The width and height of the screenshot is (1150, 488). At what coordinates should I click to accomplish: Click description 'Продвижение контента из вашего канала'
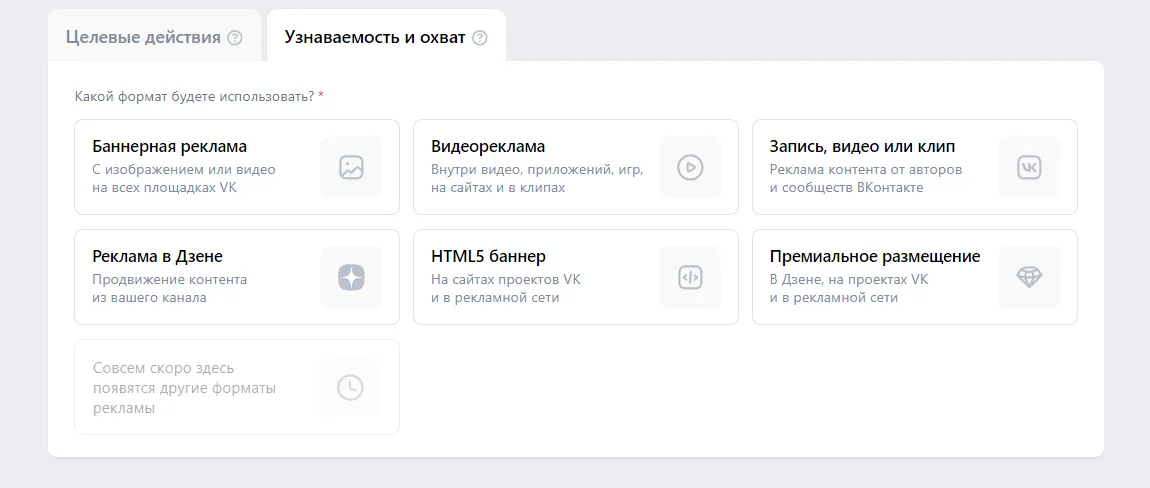tap(169, 288)
